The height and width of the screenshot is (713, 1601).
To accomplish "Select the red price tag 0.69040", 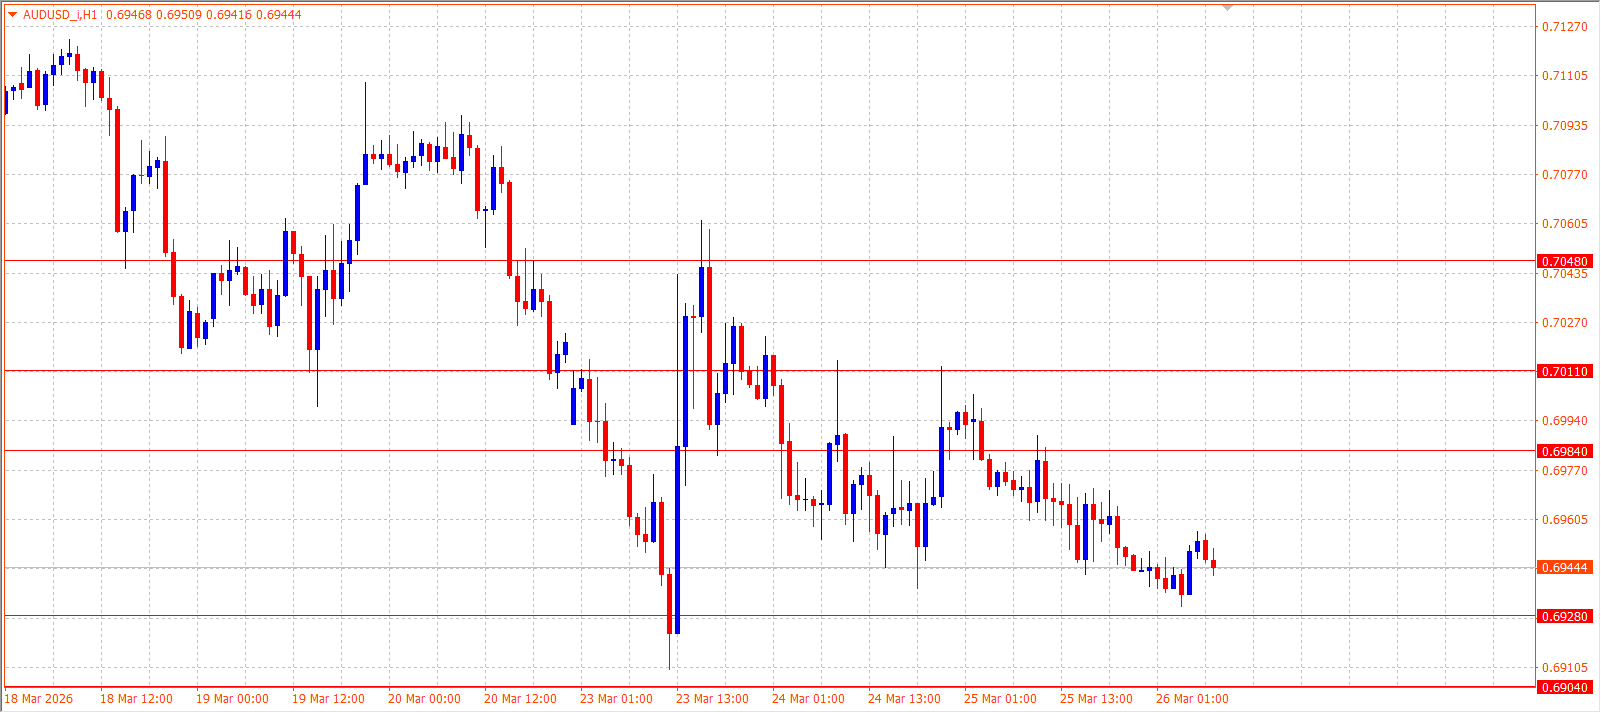I will pos(1564,687).
